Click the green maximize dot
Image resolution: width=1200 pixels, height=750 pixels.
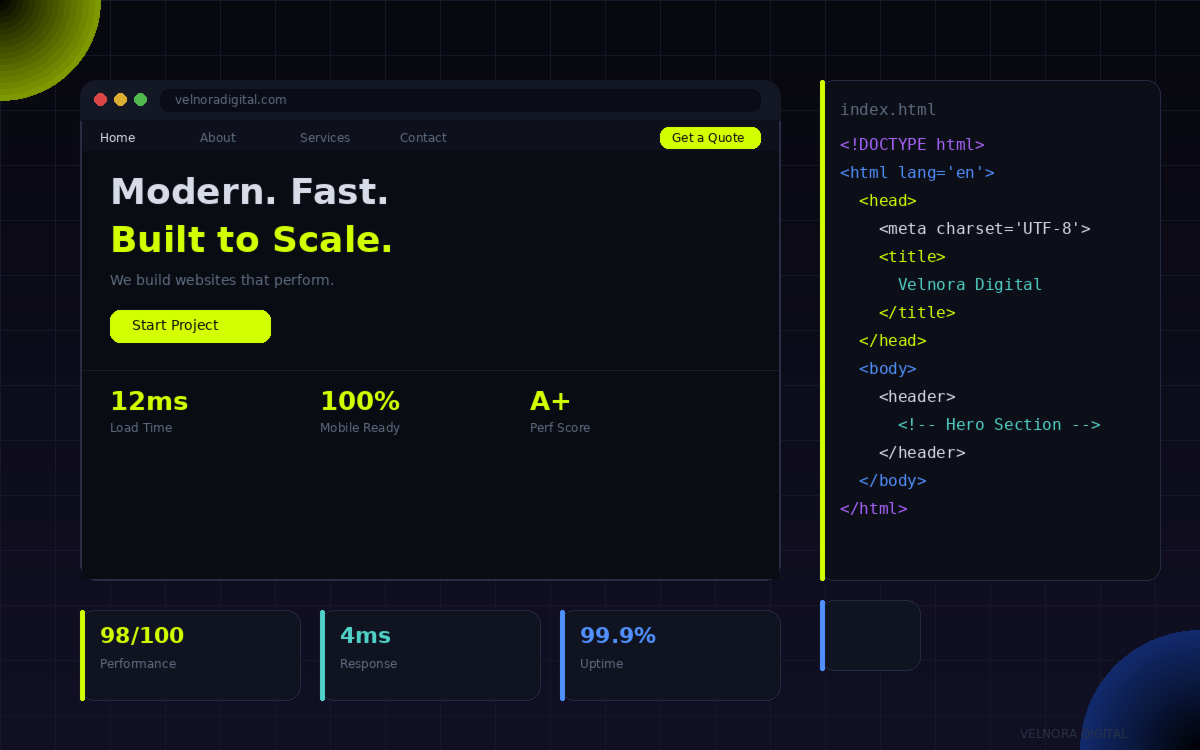[141, 100]
